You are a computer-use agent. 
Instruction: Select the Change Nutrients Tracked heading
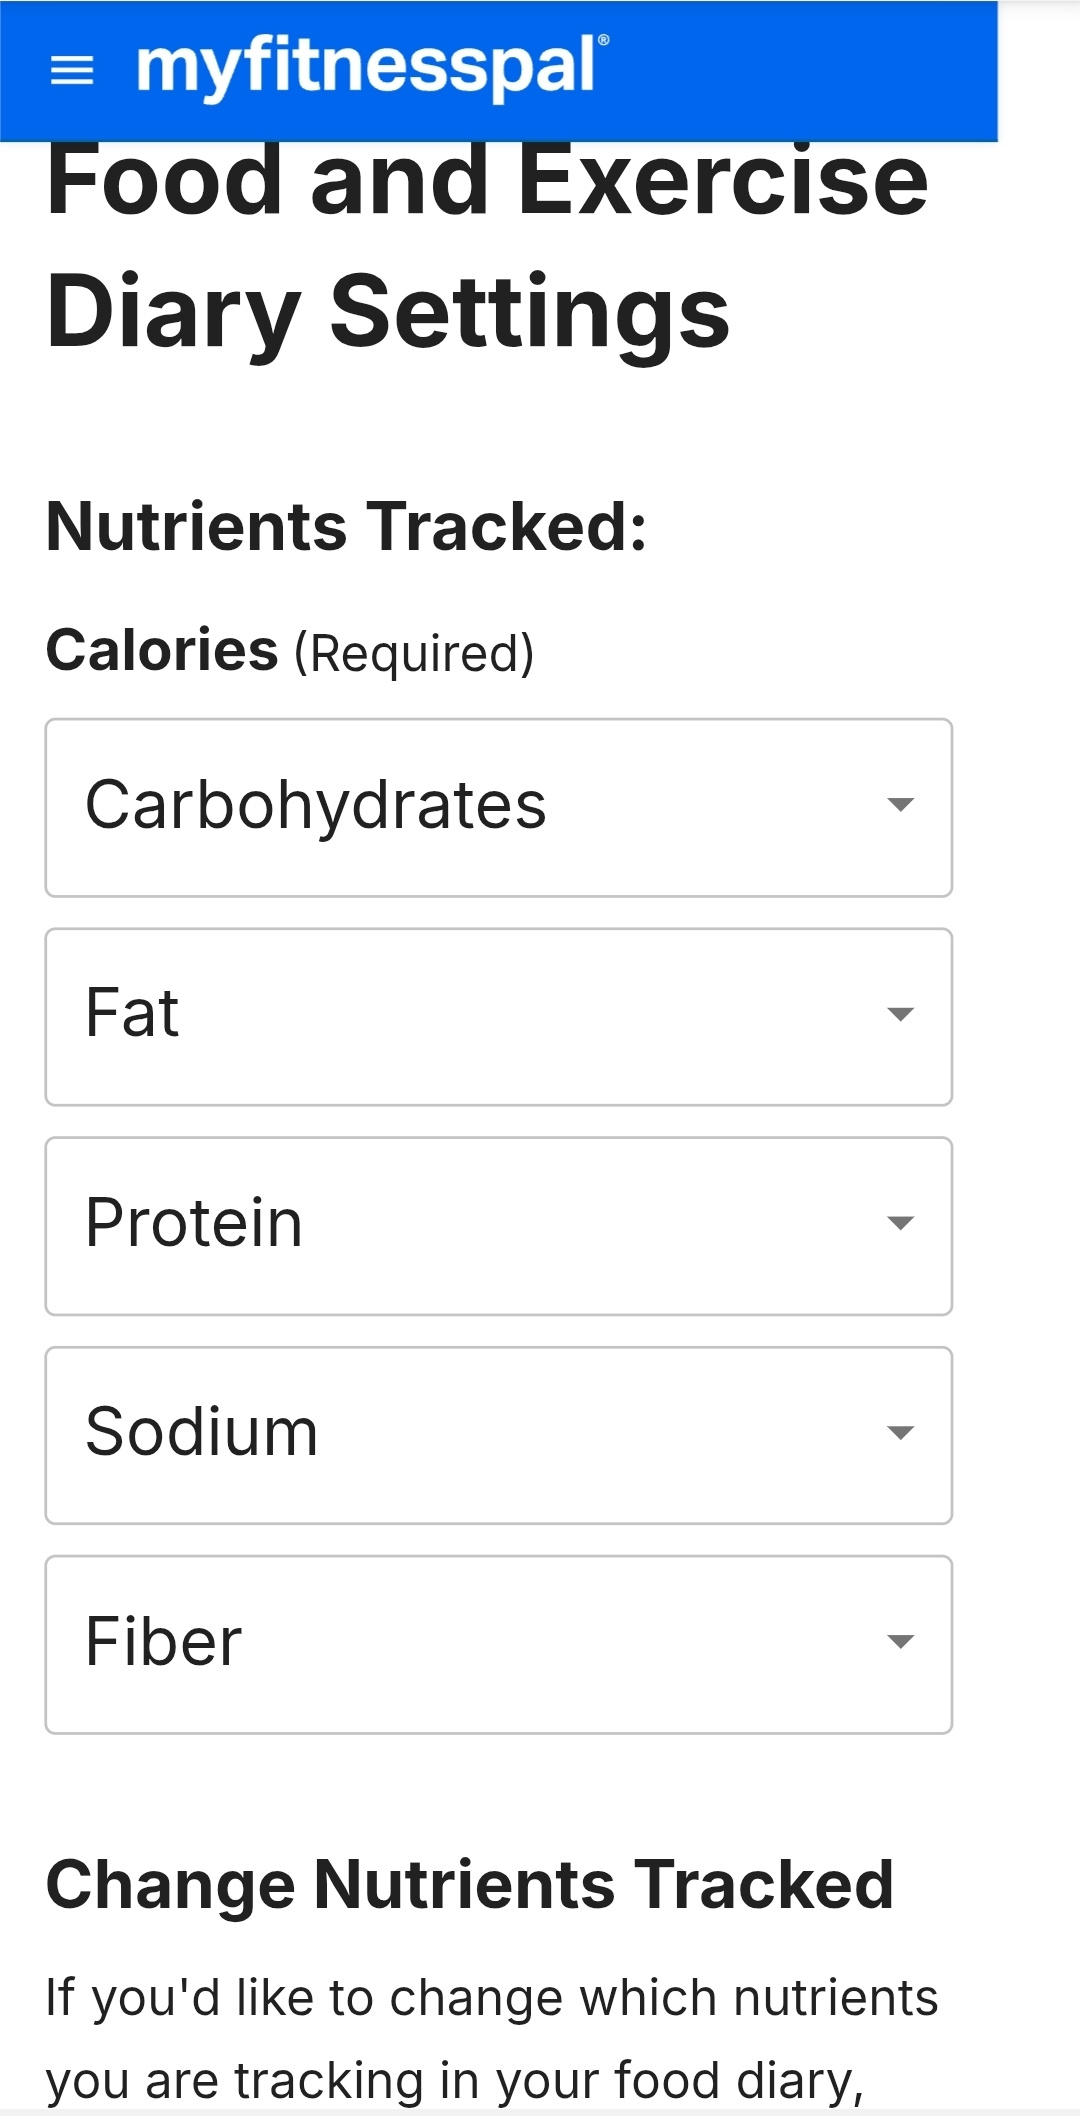click(470, 1885)
